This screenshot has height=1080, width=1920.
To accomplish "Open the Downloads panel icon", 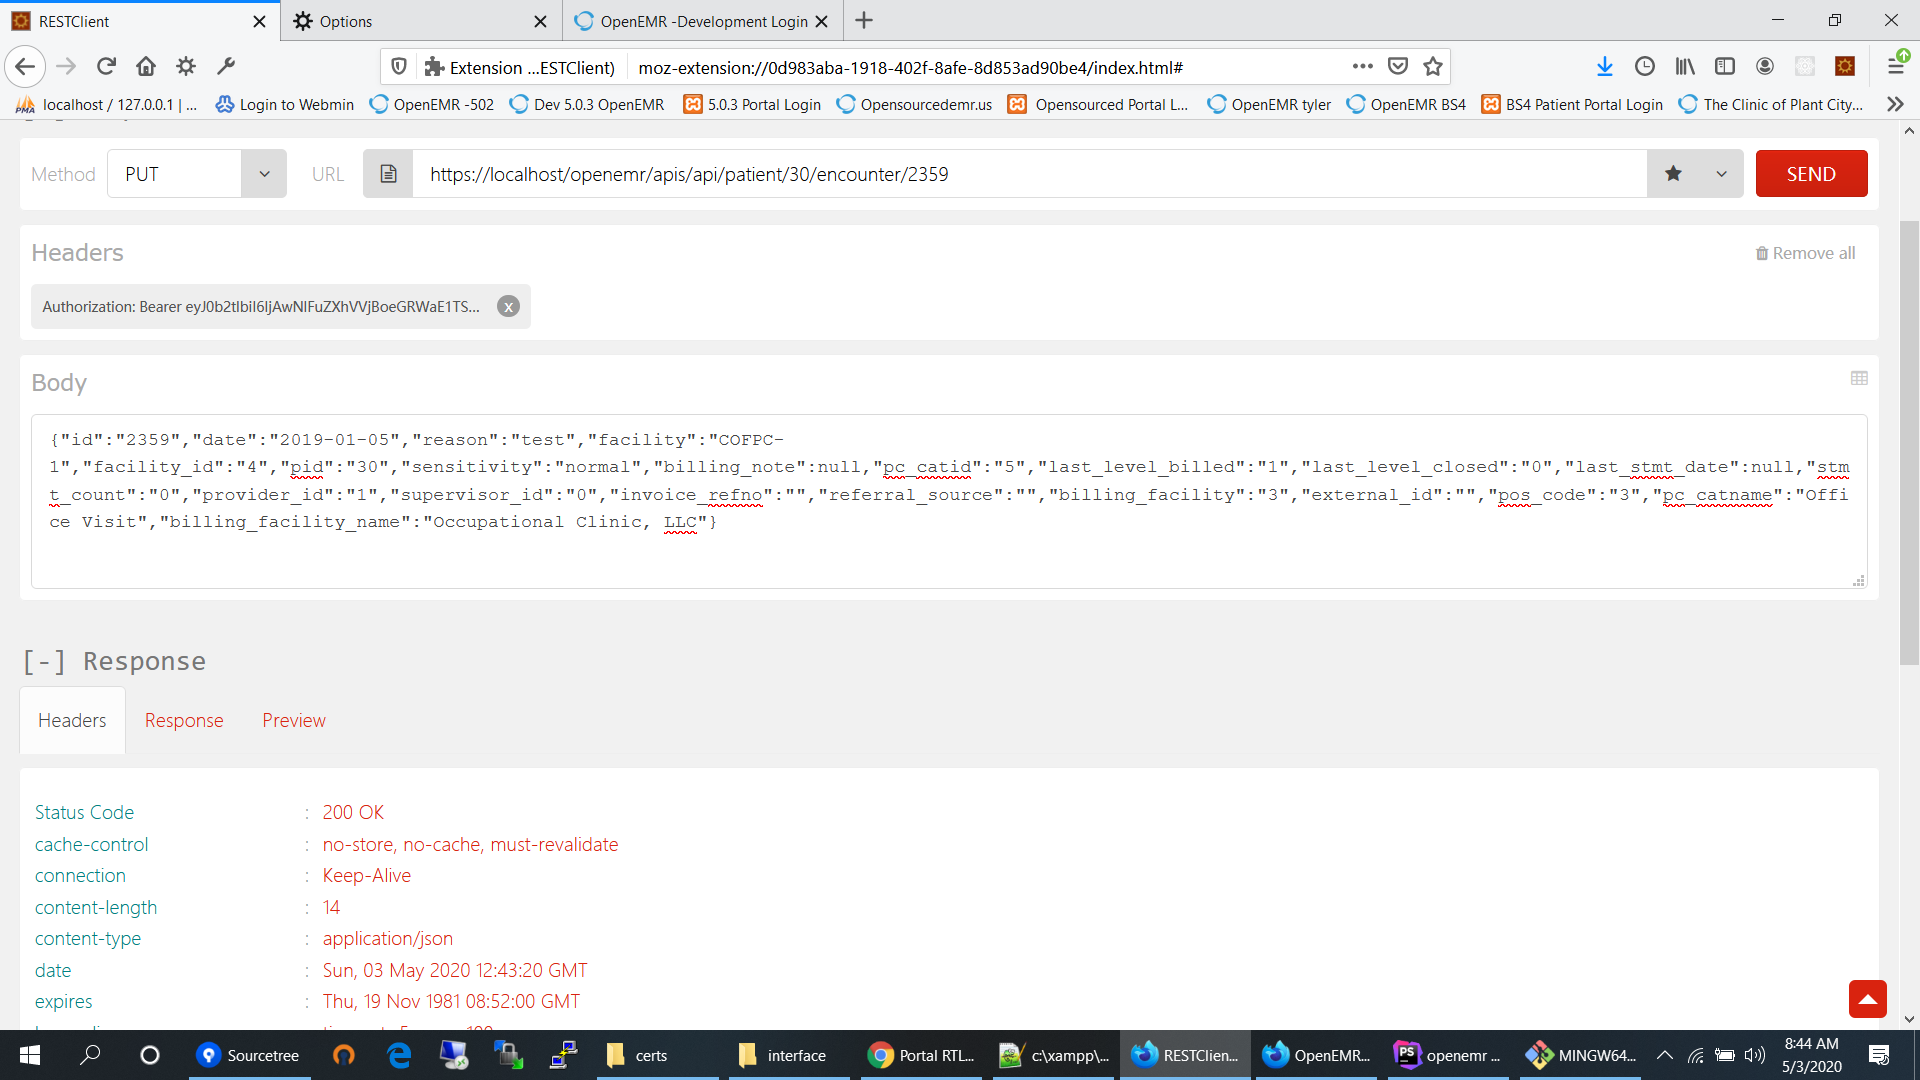I will [x=1605, y=66].
